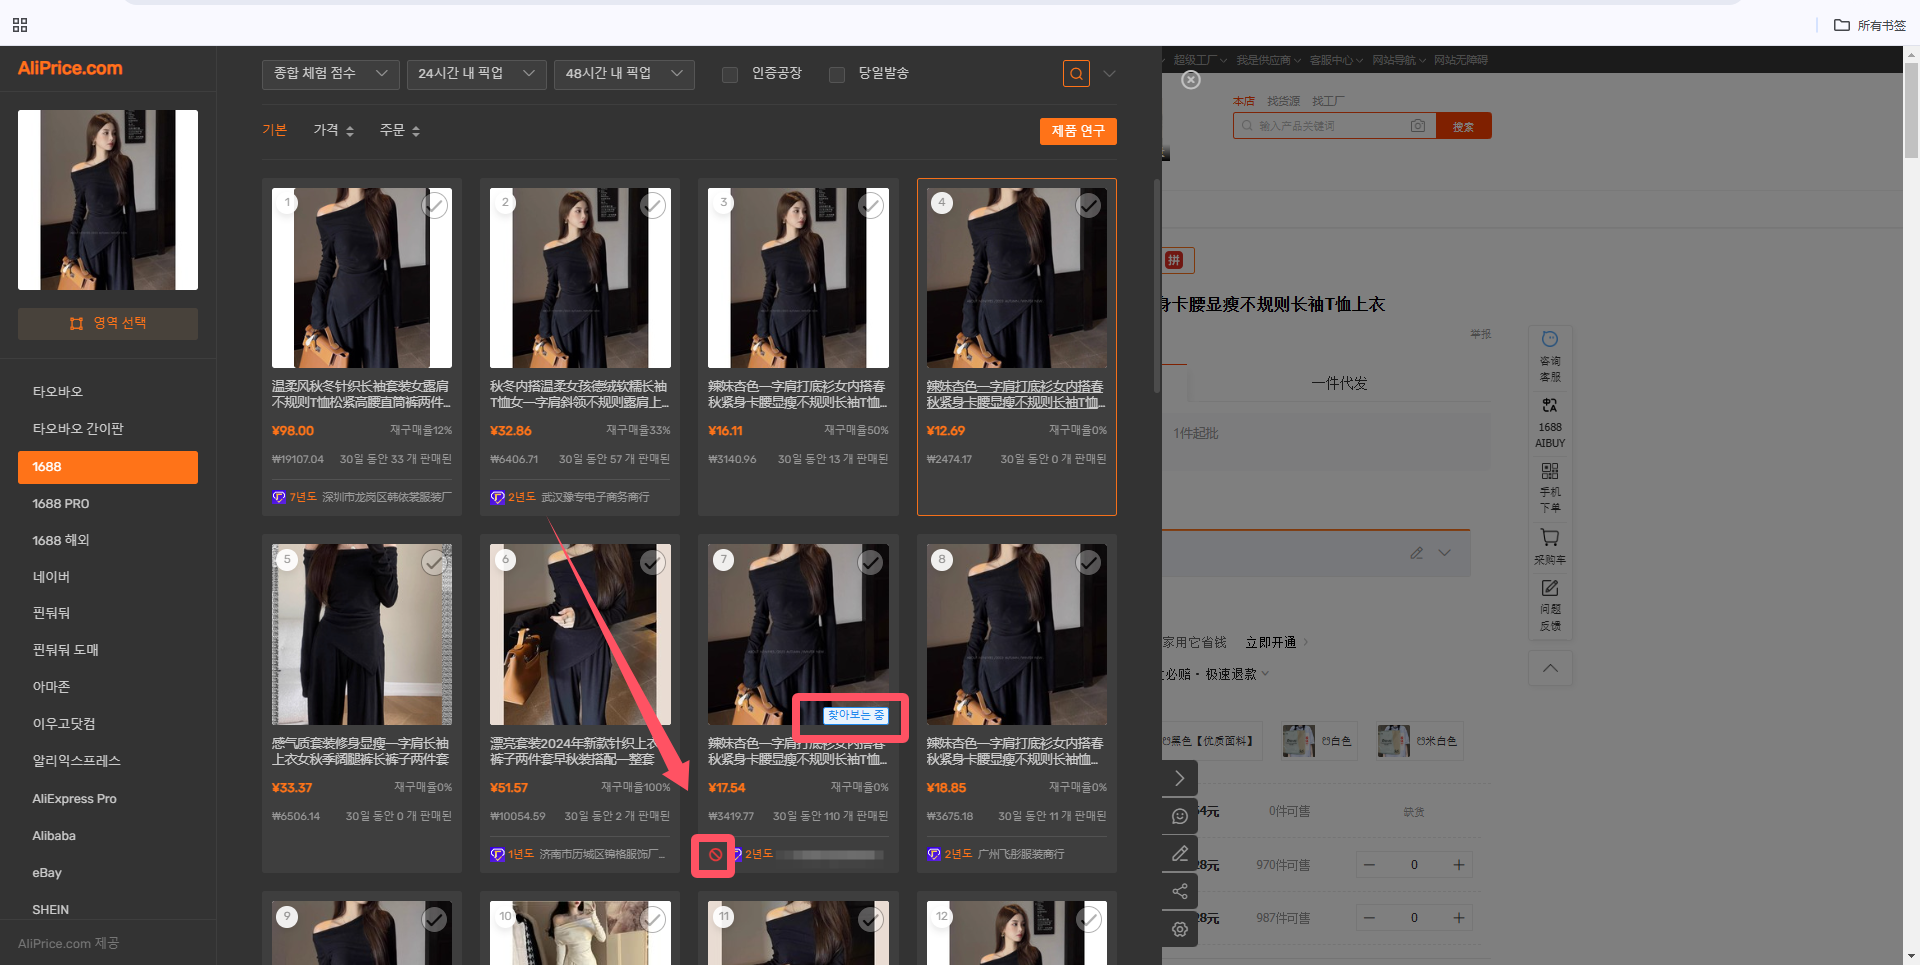Click the 제품 연구 button
The image size is (1920, 965).
point(1078,131)
